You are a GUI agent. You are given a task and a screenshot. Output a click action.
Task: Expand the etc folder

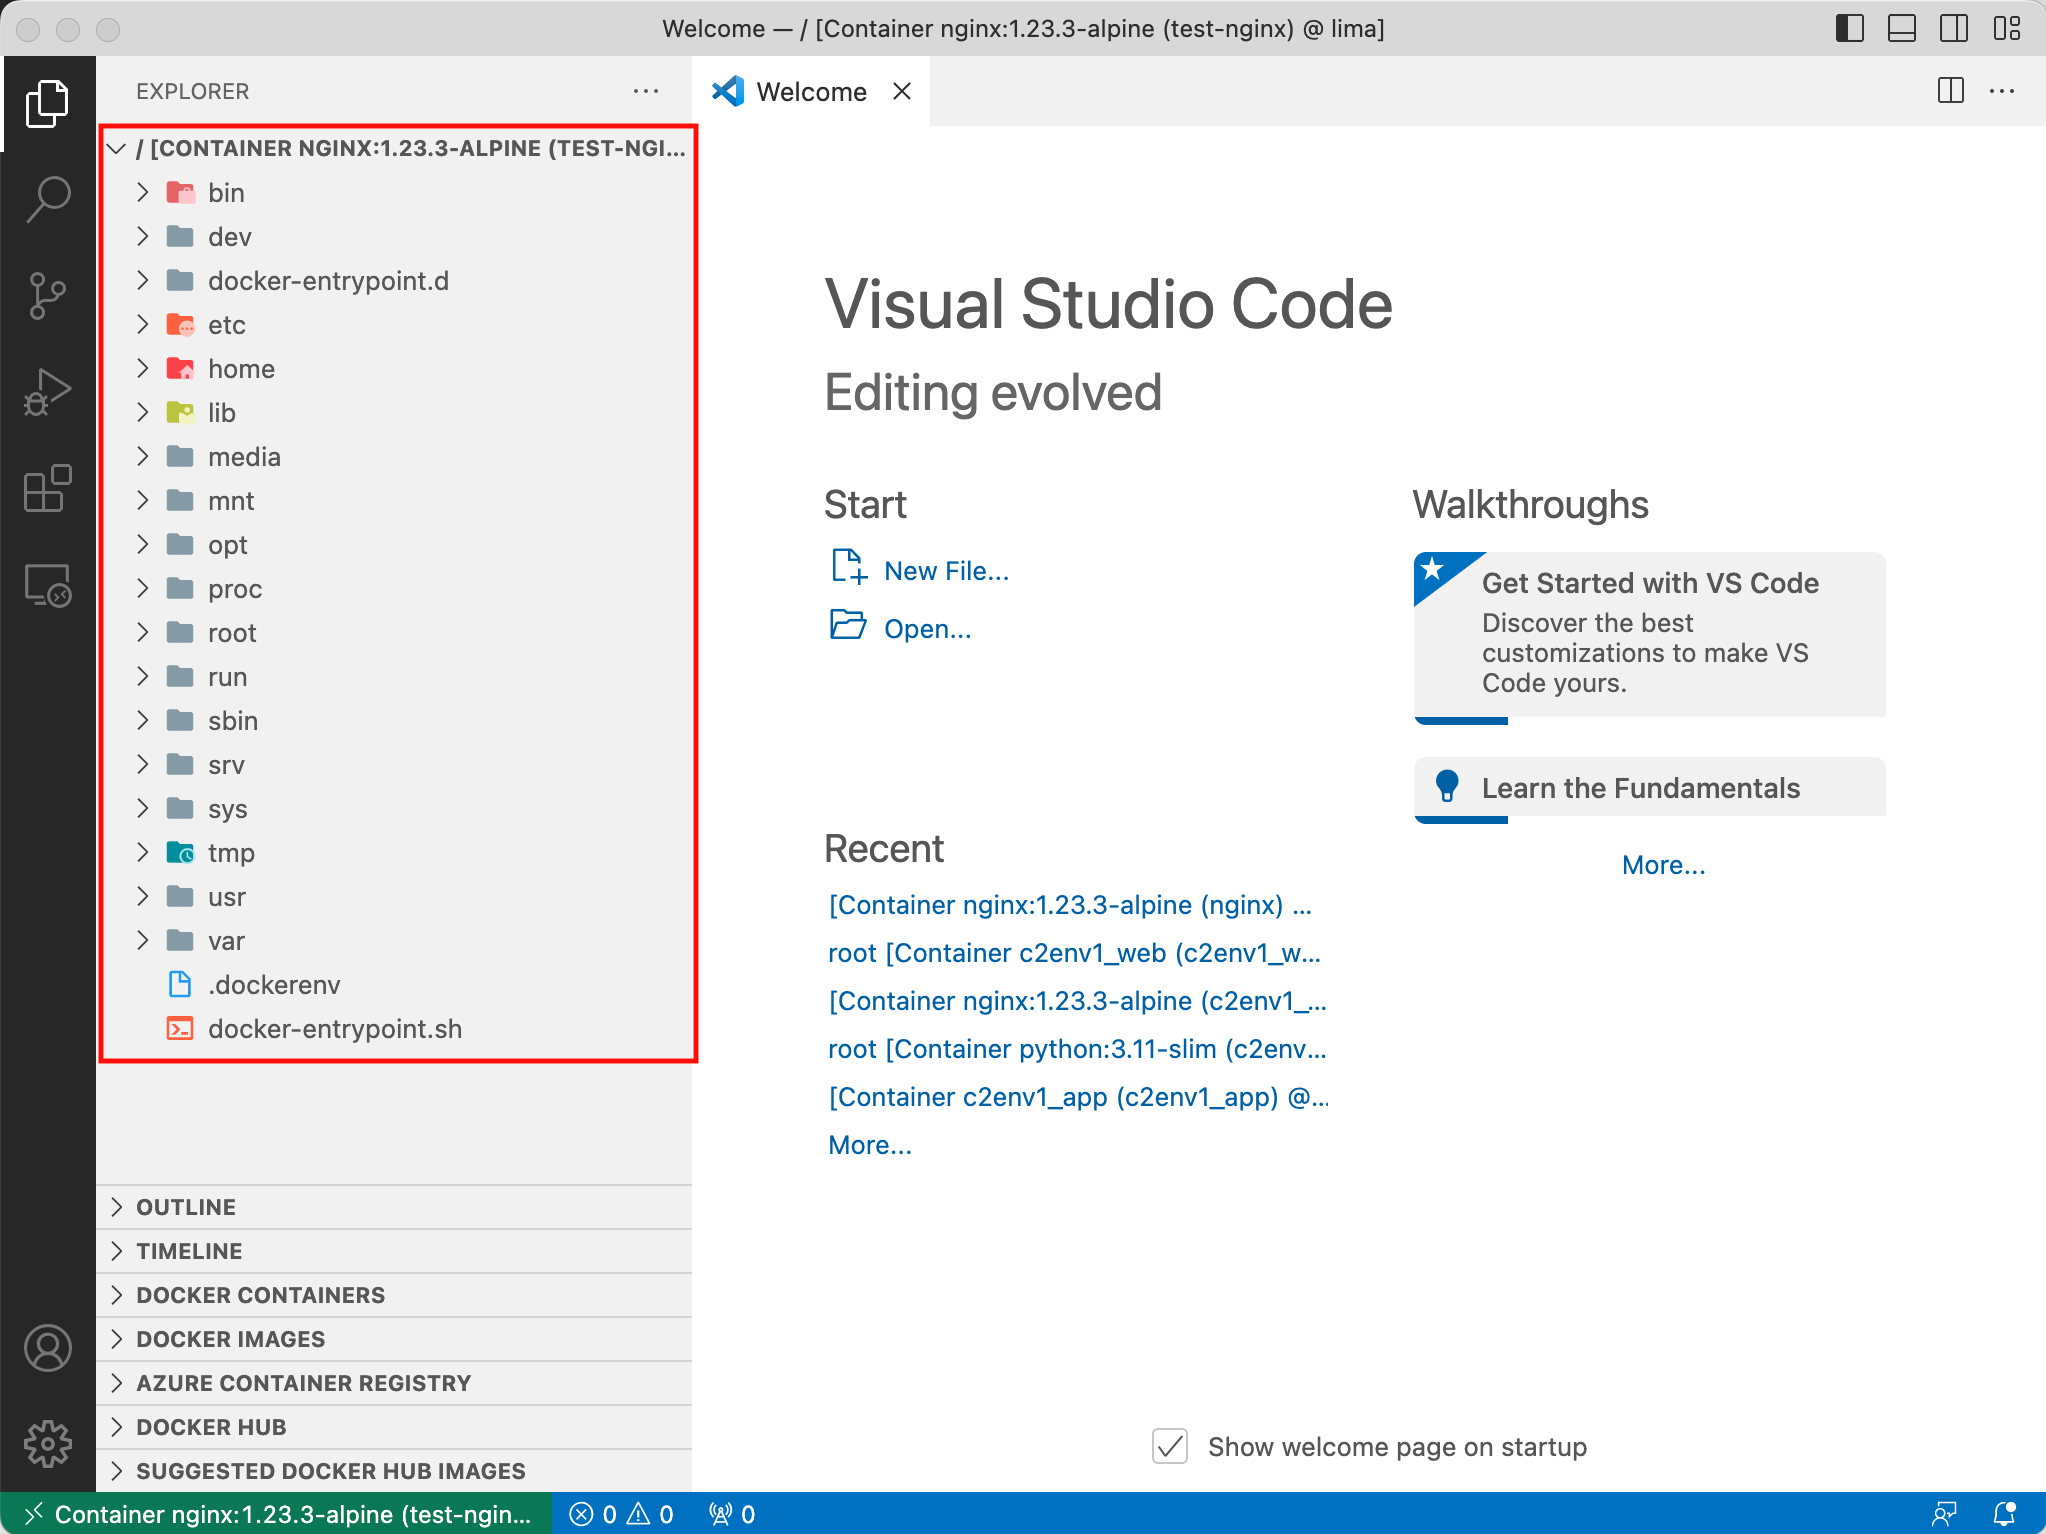pos(226,325)
